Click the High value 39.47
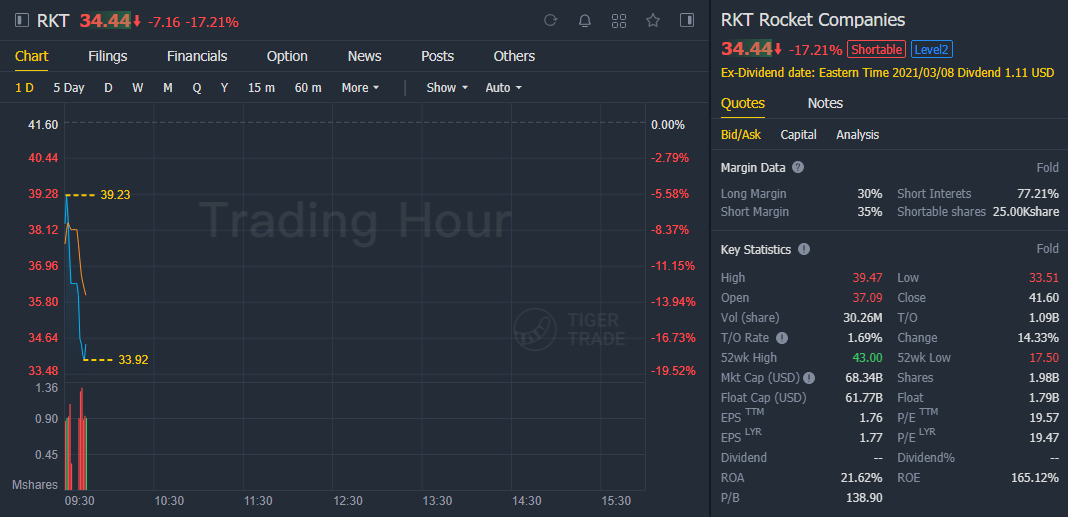The height and width of the screenshot is (517, 1068). tap(867, 278)
